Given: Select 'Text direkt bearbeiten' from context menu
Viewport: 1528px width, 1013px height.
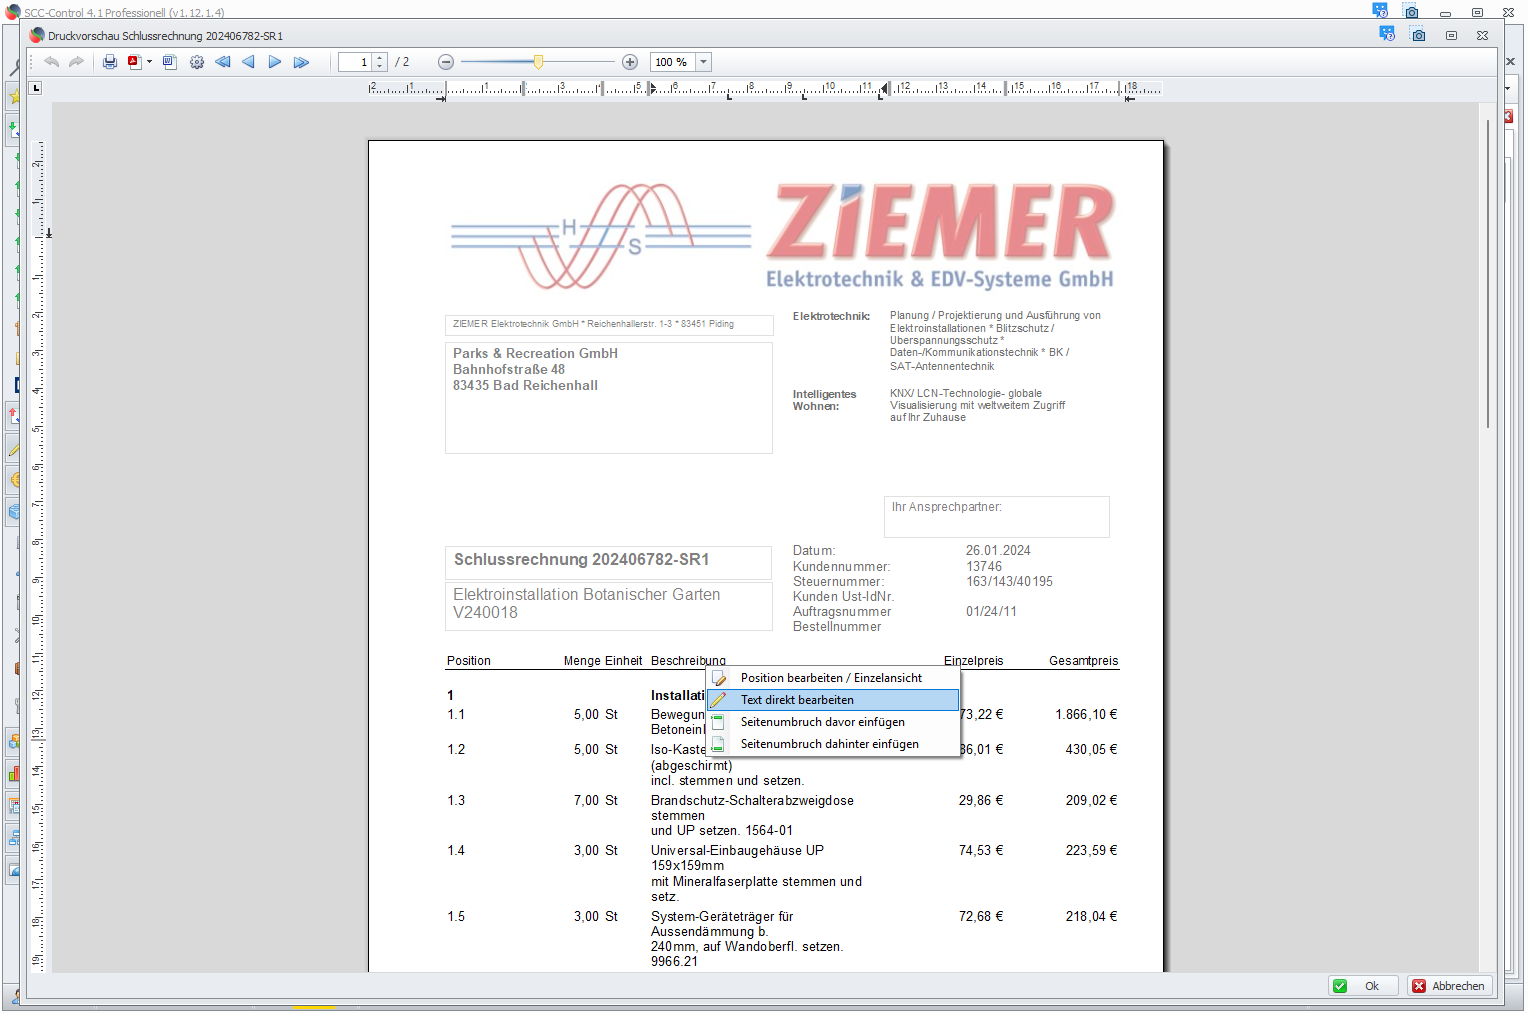Looking at the screenshot, I should pyautogui.click(x=797, y=700).
